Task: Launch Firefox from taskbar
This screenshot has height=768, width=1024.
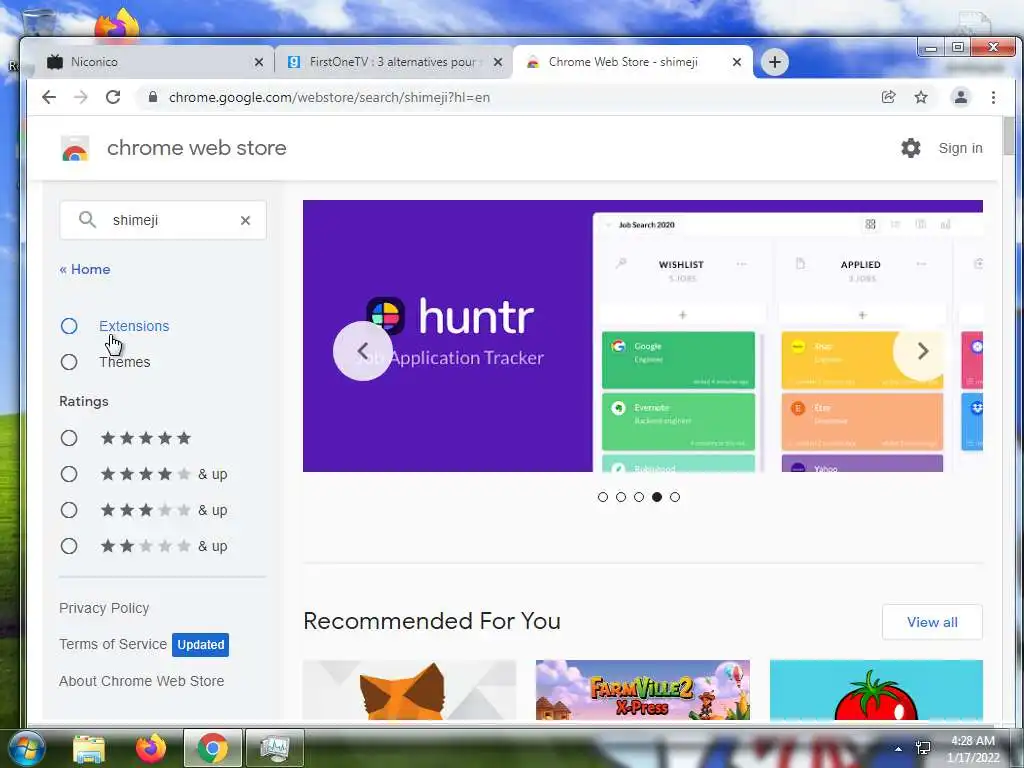Action: pos(151,749)
